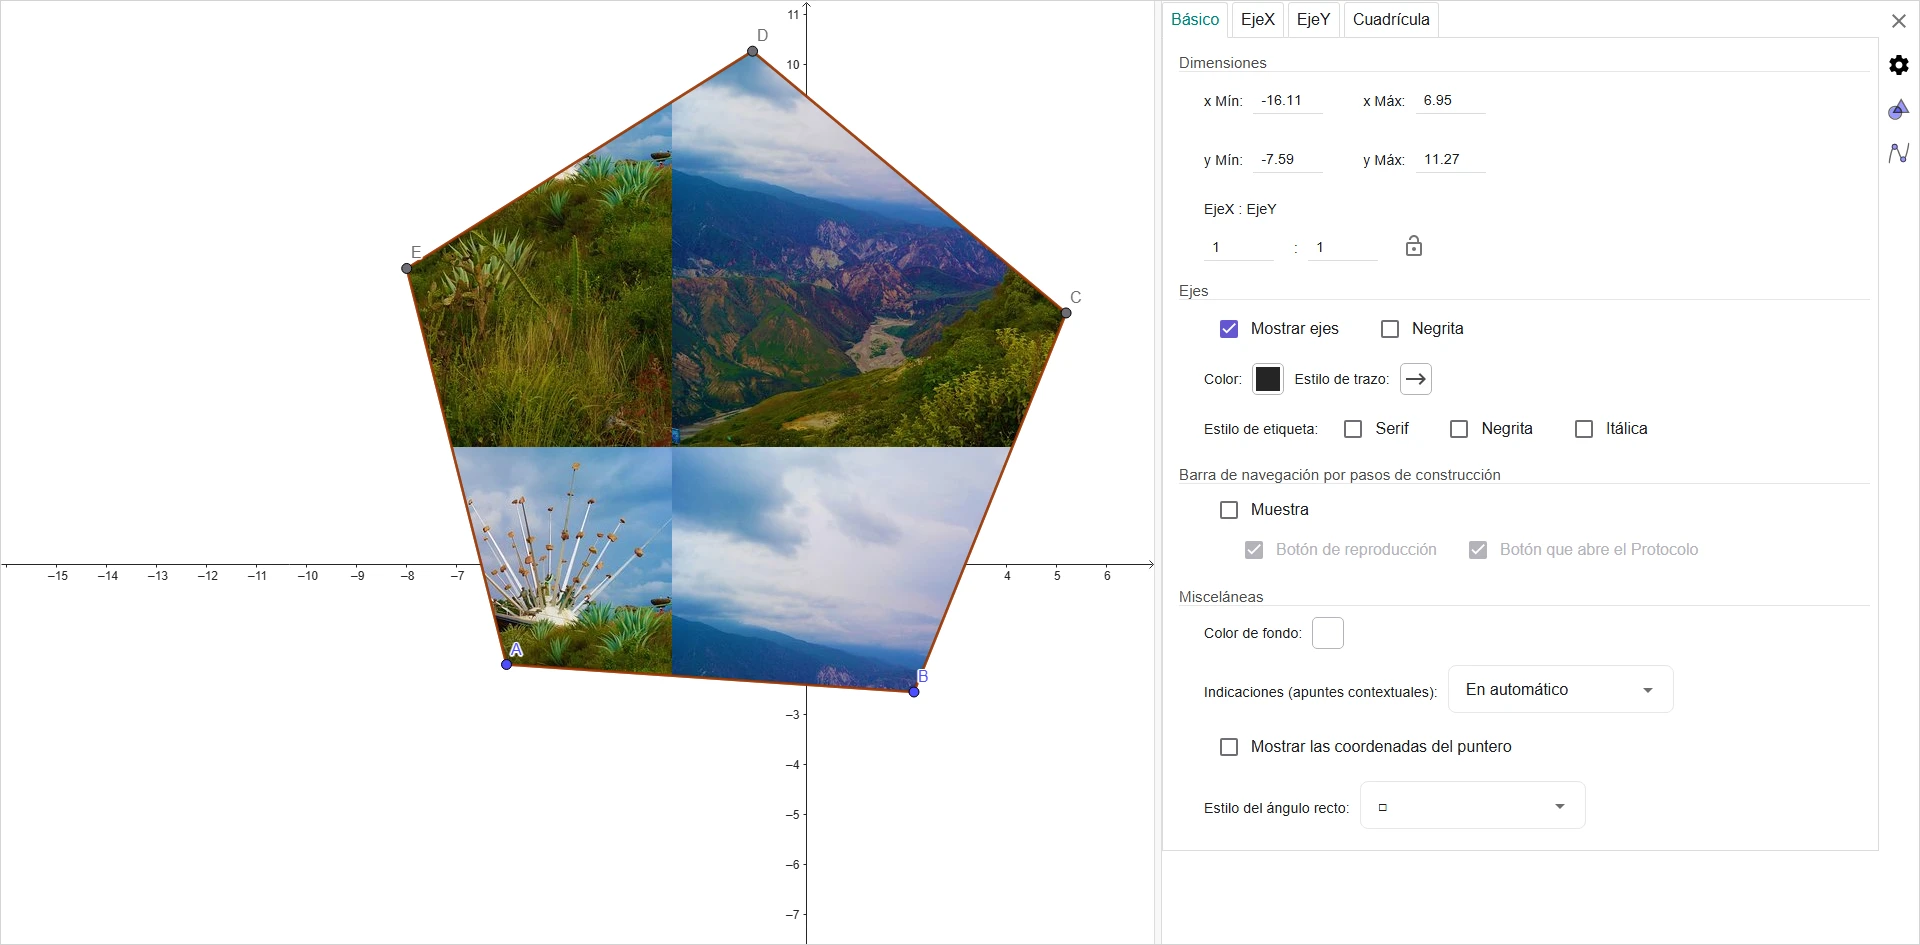The width and height of the screenshot is (1920, 945).
Task: Open the black axis color swatch
Action: click(x=1267, y=379)
